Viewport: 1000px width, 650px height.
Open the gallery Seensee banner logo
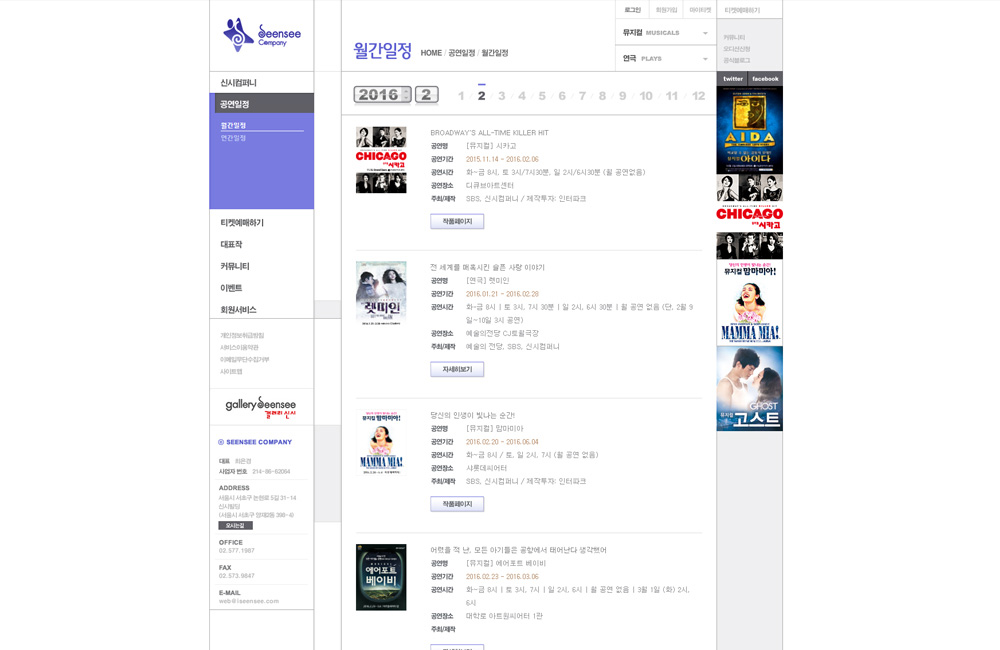pos(261,406)
